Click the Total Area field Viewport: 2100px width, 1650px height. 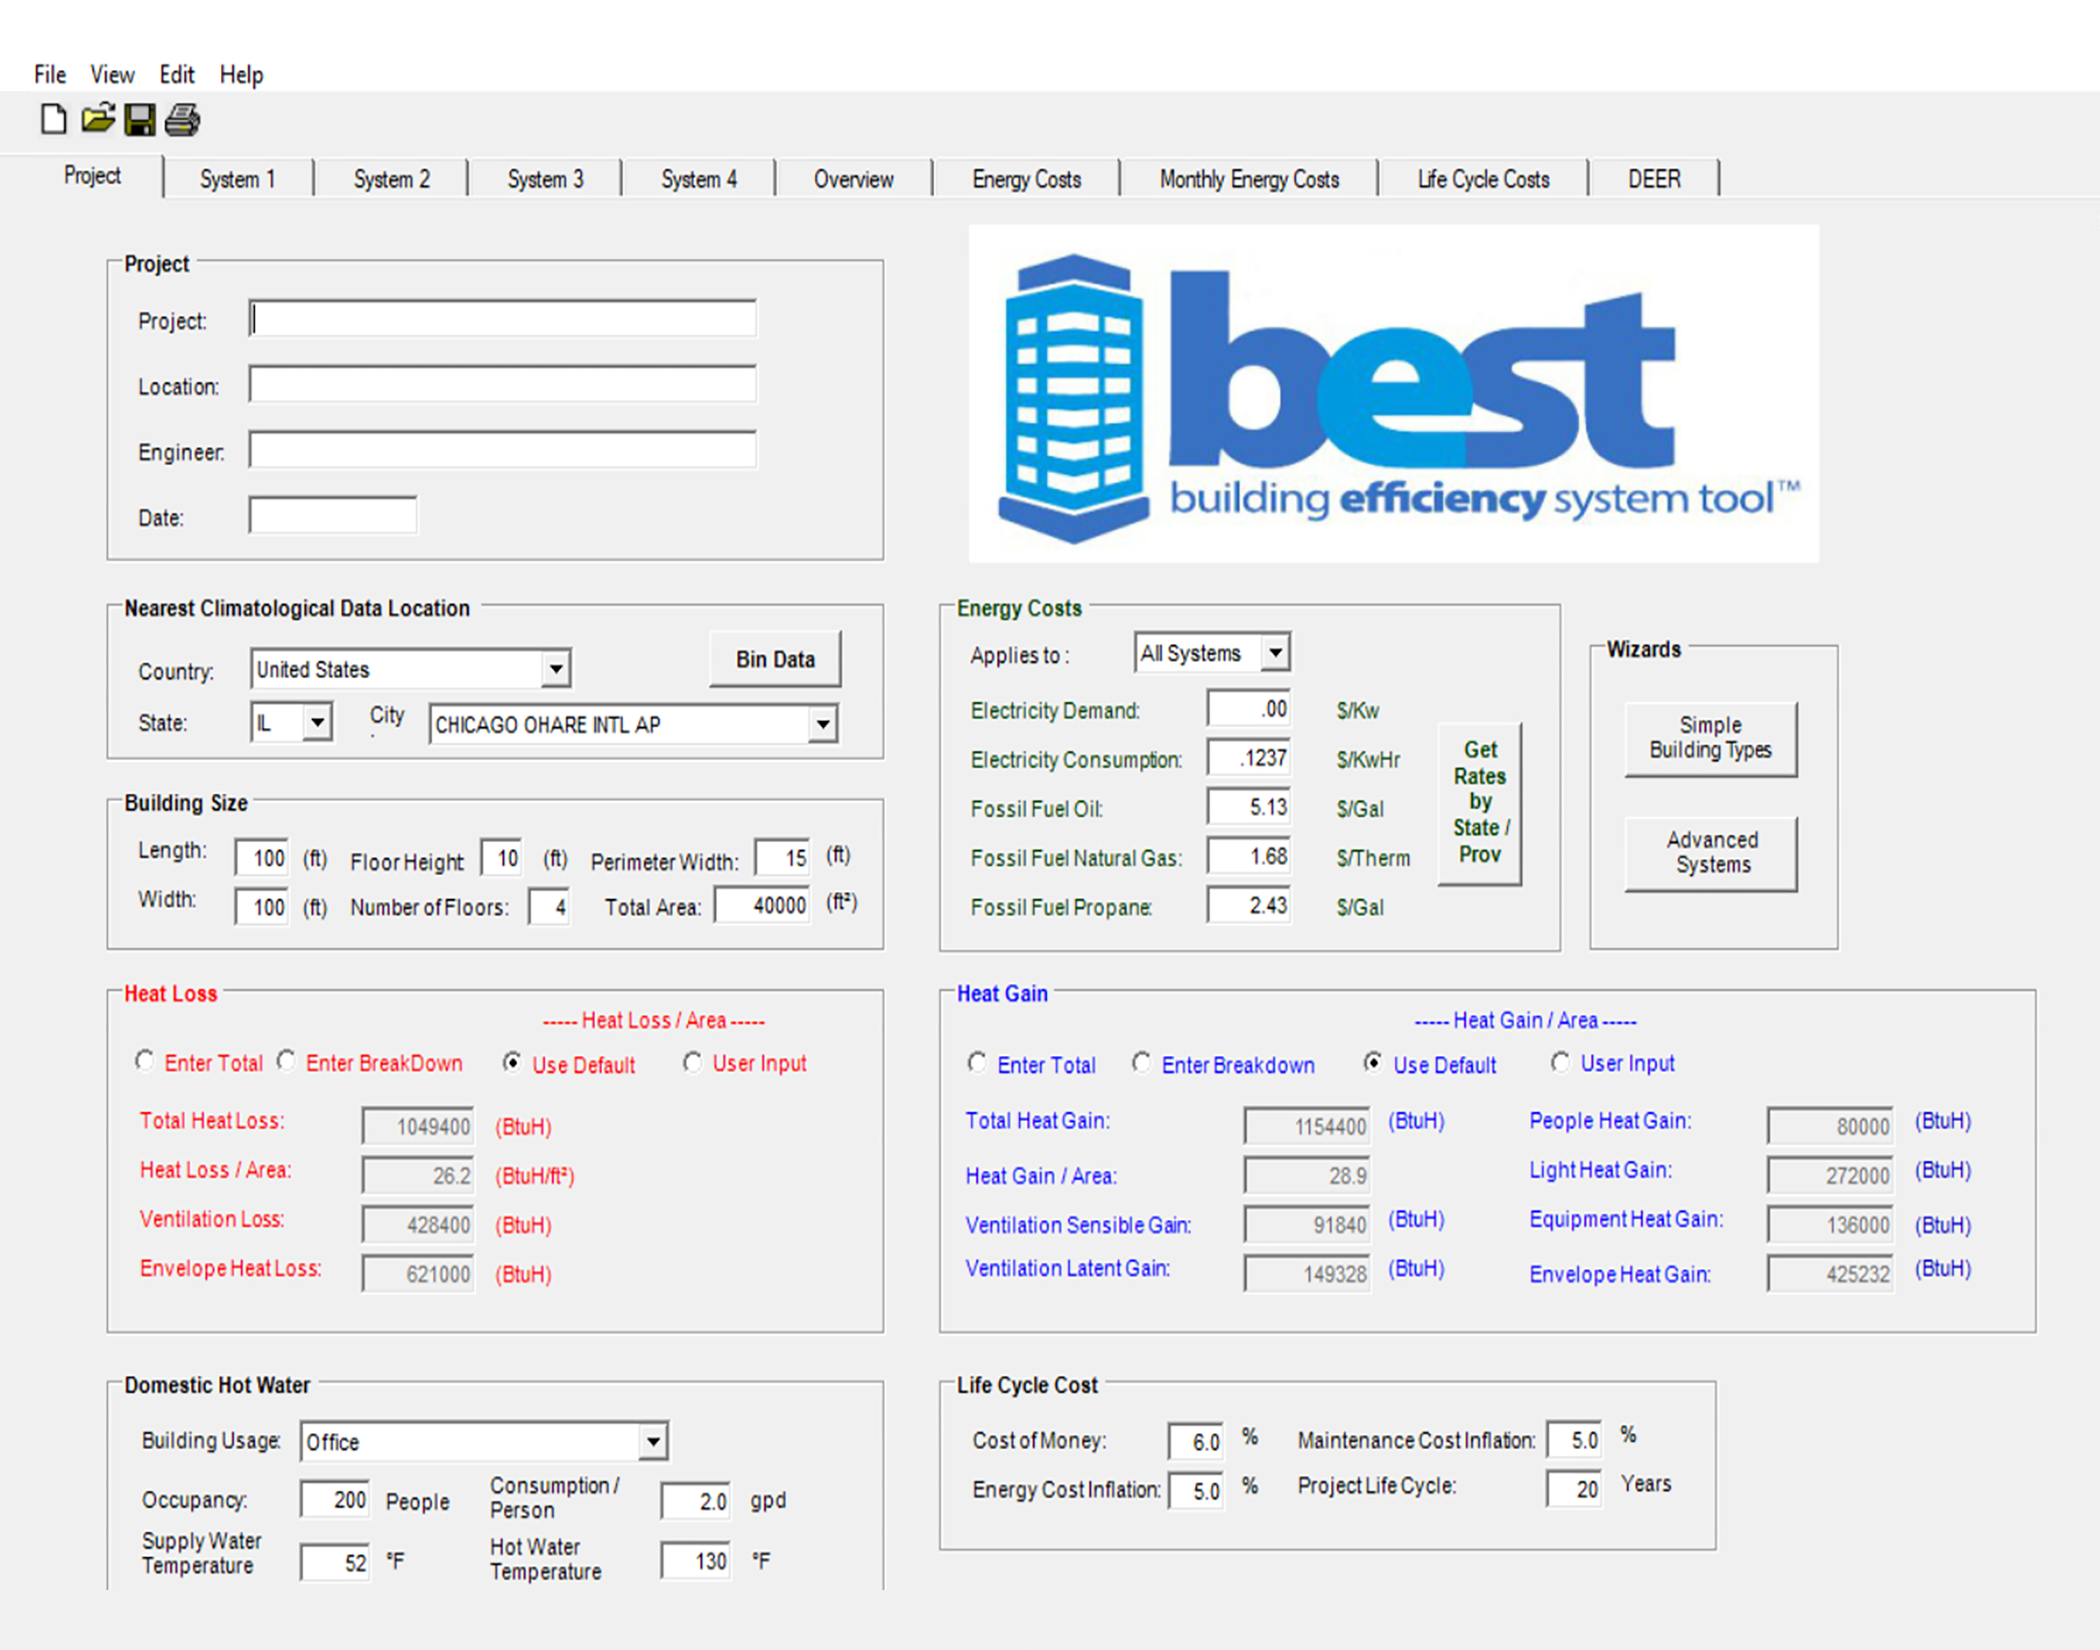click(762, 905)
